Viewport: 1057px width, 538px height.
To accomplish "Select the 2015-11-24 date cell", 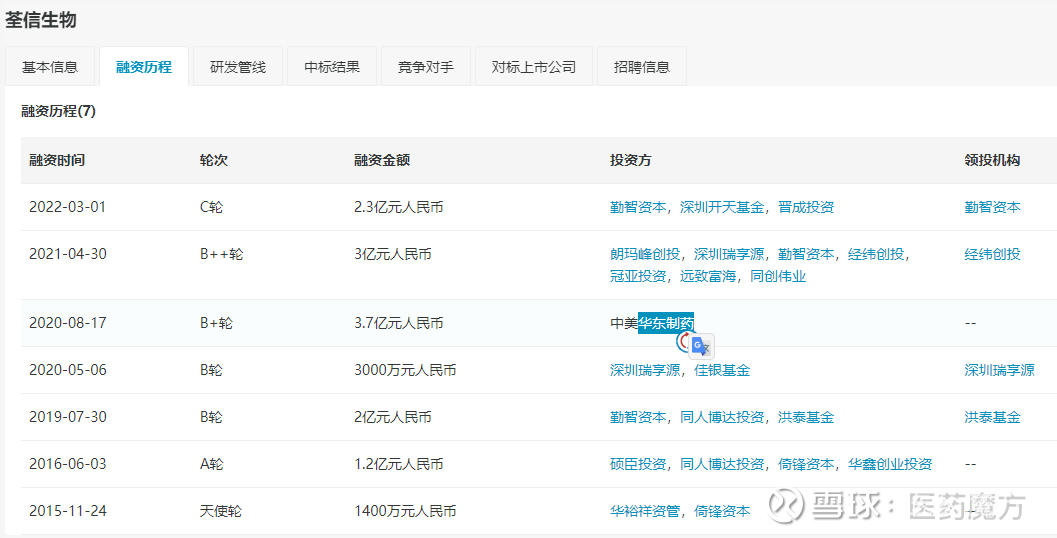I will click(x=67, y=511).
